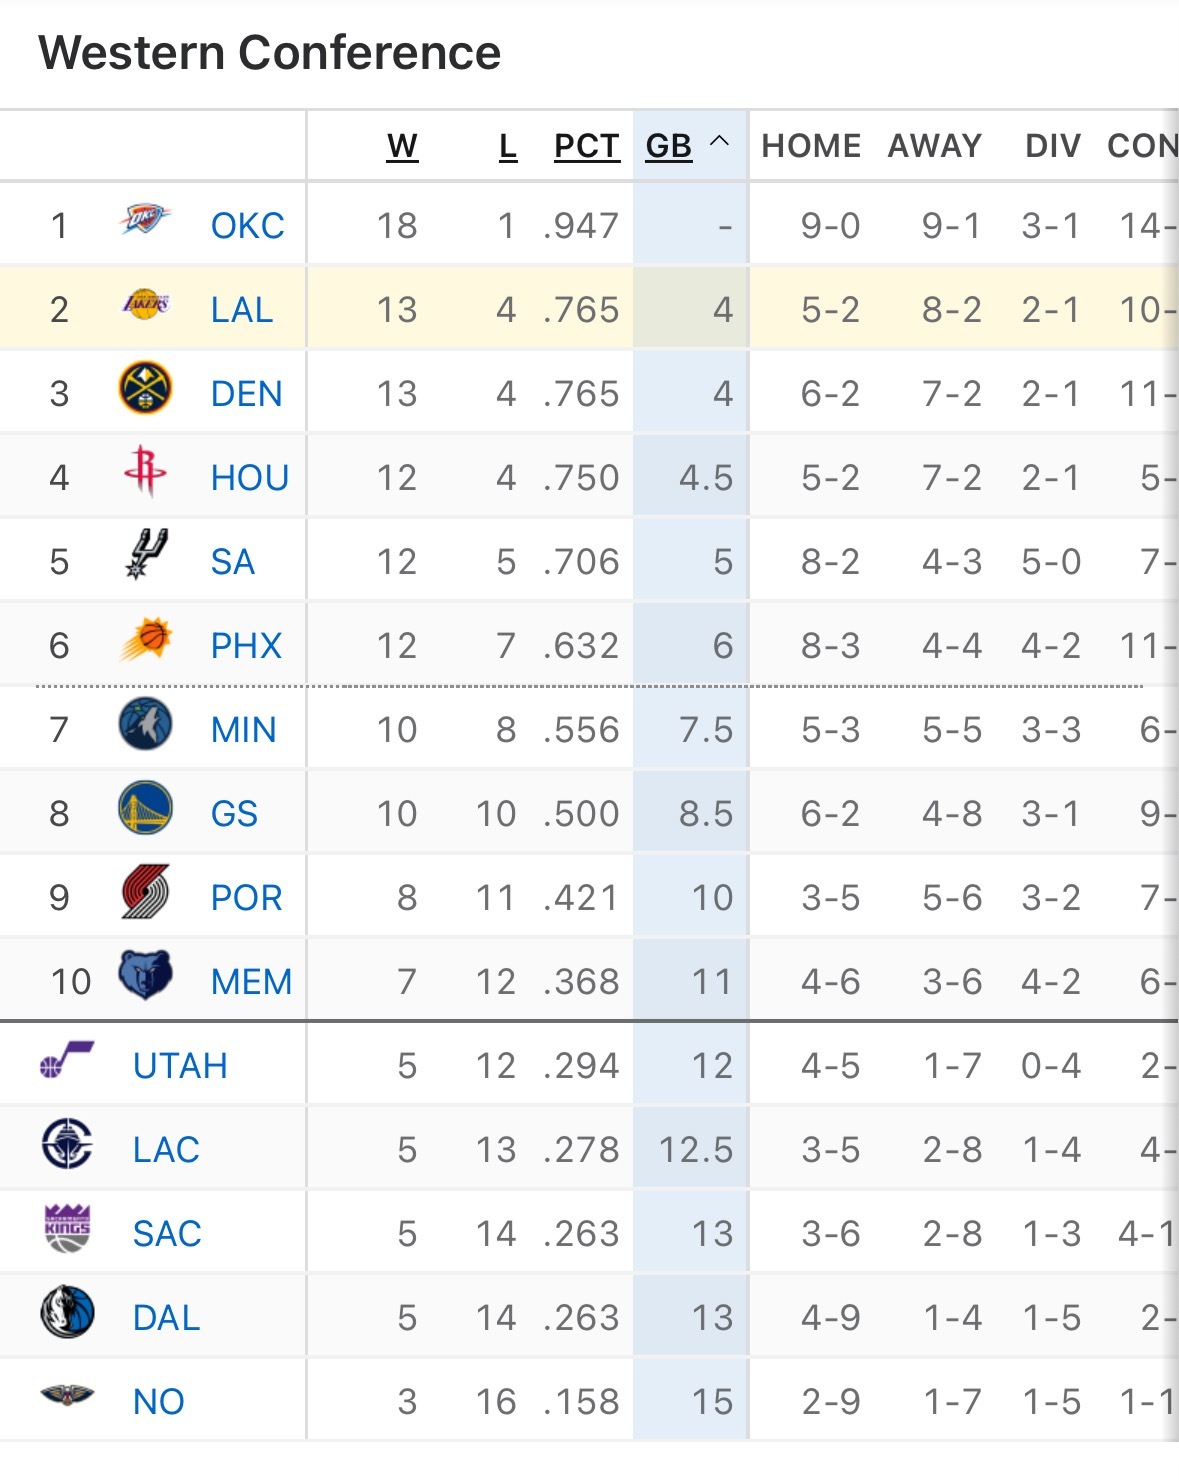The height and width of the screenshot is (1480, 1179).
Task: Sort the table by PCT header
Action: pyautogui.click(x=587, y=146)
